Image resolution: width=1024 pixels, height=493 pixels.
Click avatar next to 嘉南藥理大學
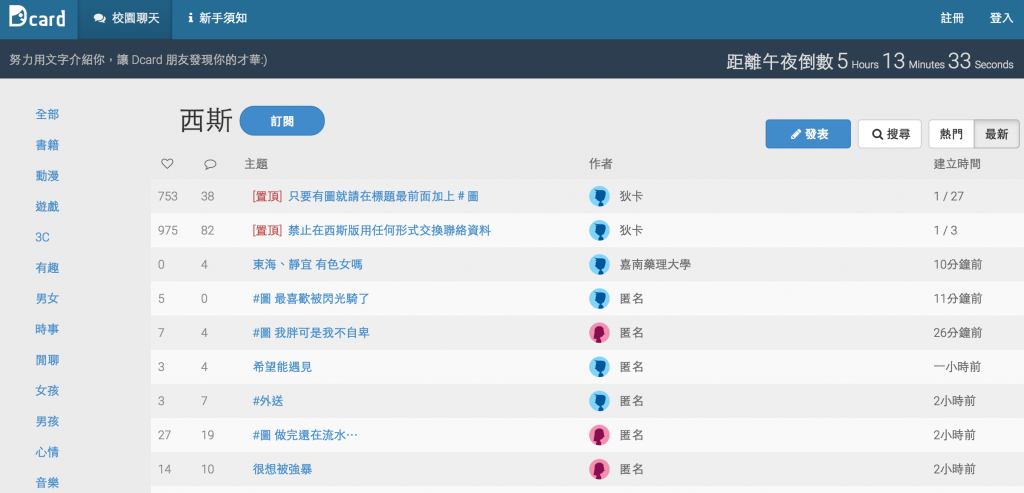599,264
